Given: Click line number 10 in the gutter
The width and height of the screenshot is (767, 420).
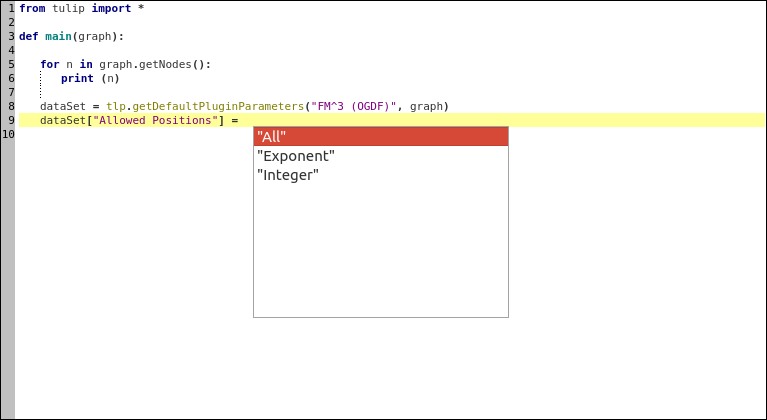Looking at the screenshot, I should coord(8,134).
